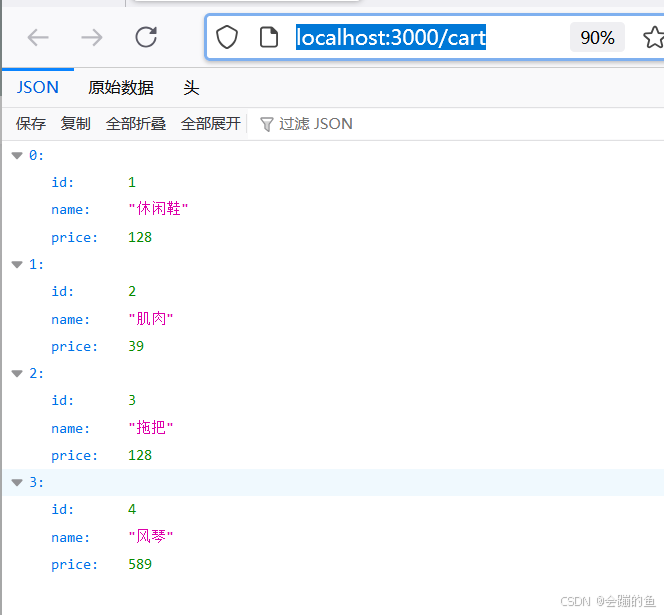The image size is (664, 615).
Task: Click 全部折叠 to collapse all
Action: (136, 124)
